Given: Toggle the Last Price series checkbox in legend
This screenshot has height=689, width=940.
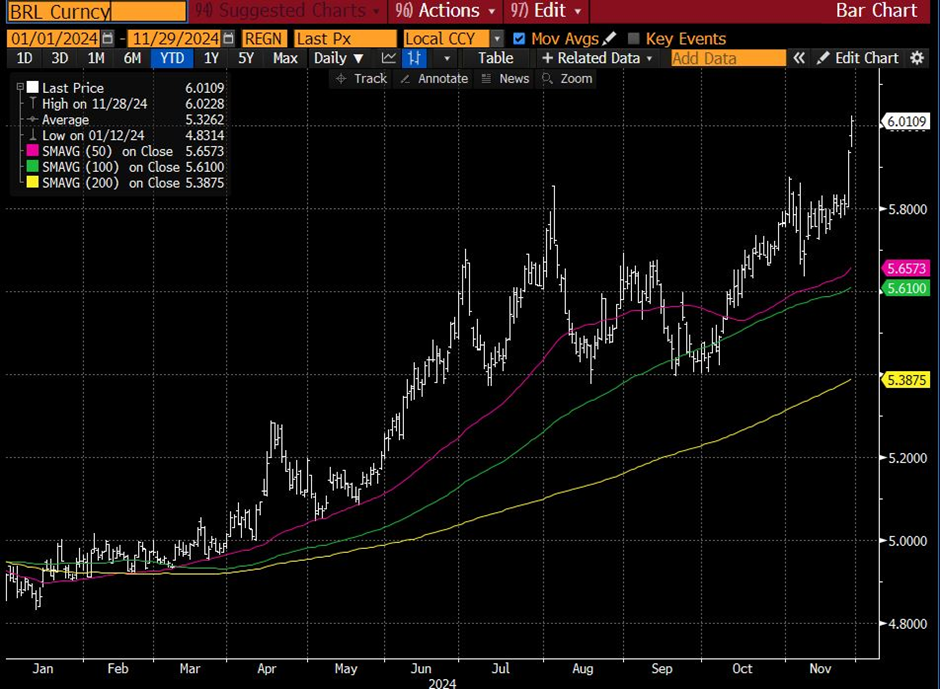Looking at the screenshot, I should pyautogui.click(x=32, y=88).
